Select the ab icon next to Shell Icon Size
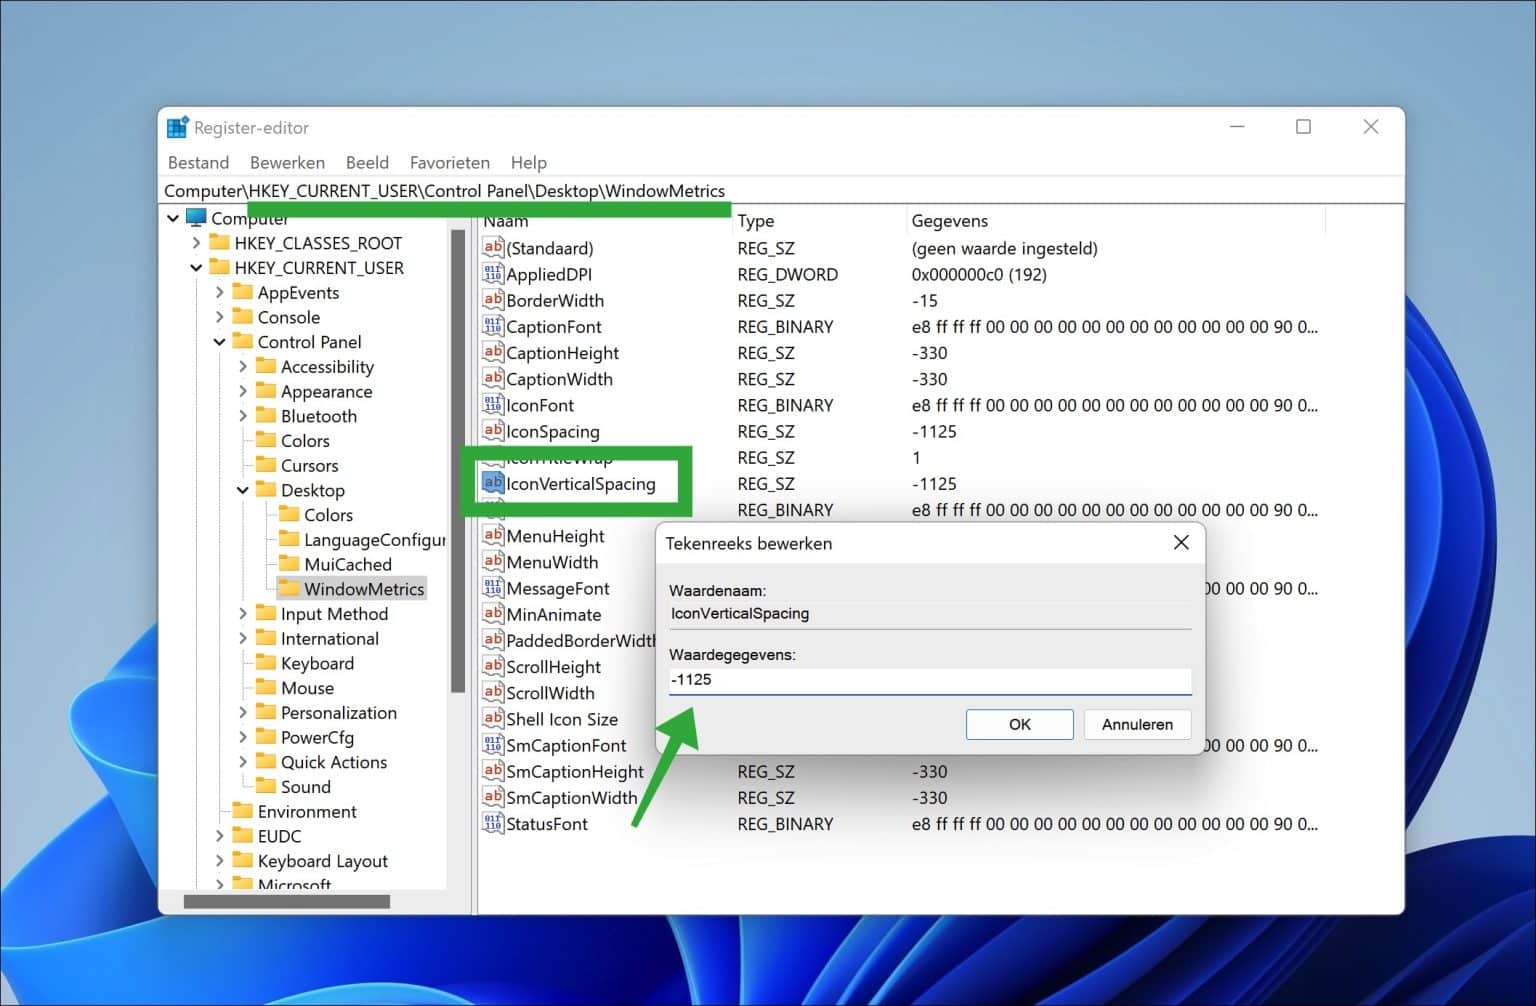The width and height of the screenshot is (1536, 1006). (x=492, y=718)
